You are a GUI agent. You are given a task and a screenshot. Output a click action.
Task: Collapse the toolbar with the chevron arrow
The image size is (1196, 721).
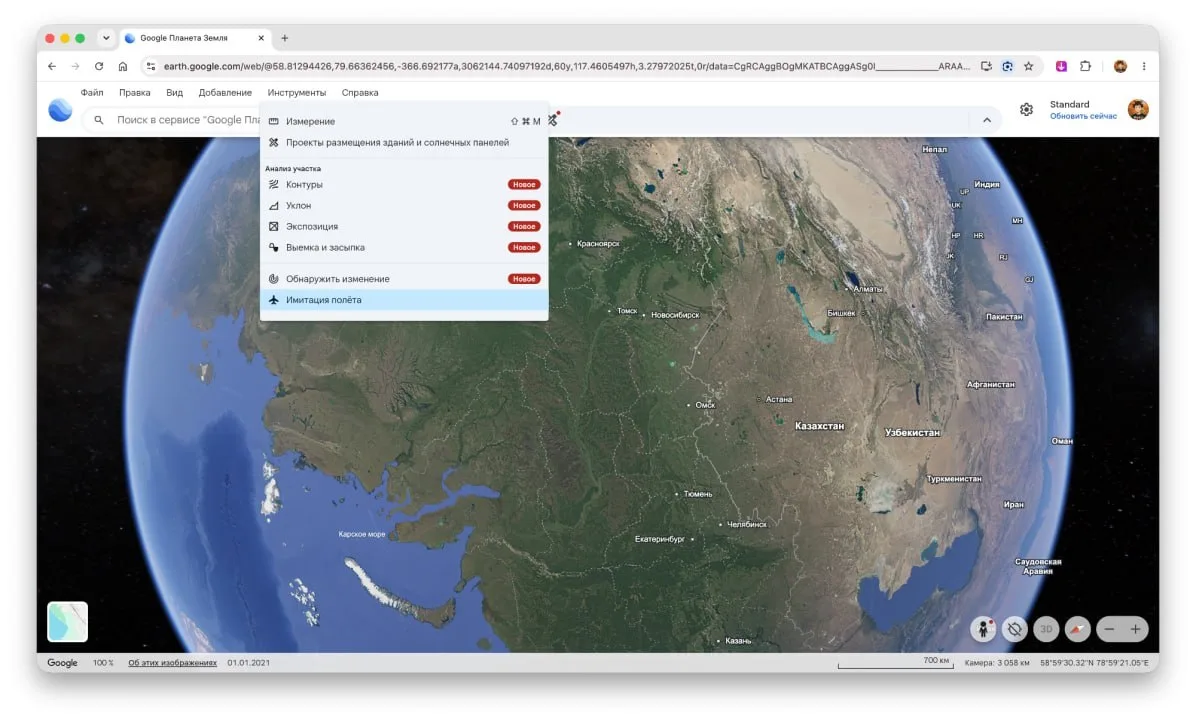tap(986, 120)
